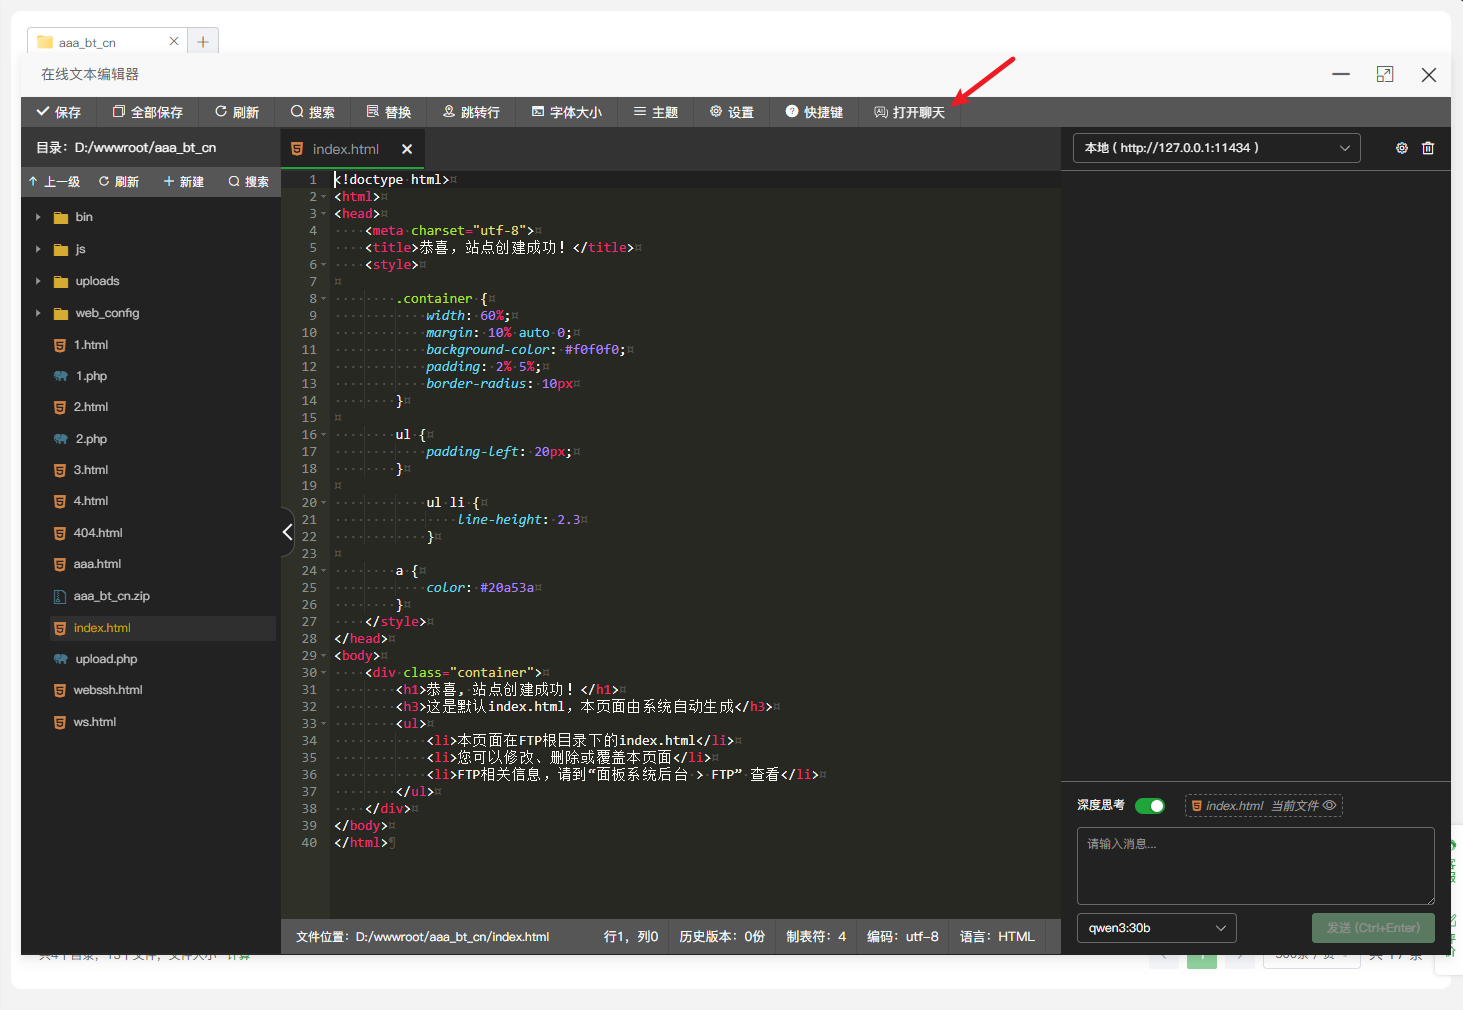This screenshot has height=1010, width=1463.
Task: Open the 快捷键 shortcuts help
Action: (814, 112)
